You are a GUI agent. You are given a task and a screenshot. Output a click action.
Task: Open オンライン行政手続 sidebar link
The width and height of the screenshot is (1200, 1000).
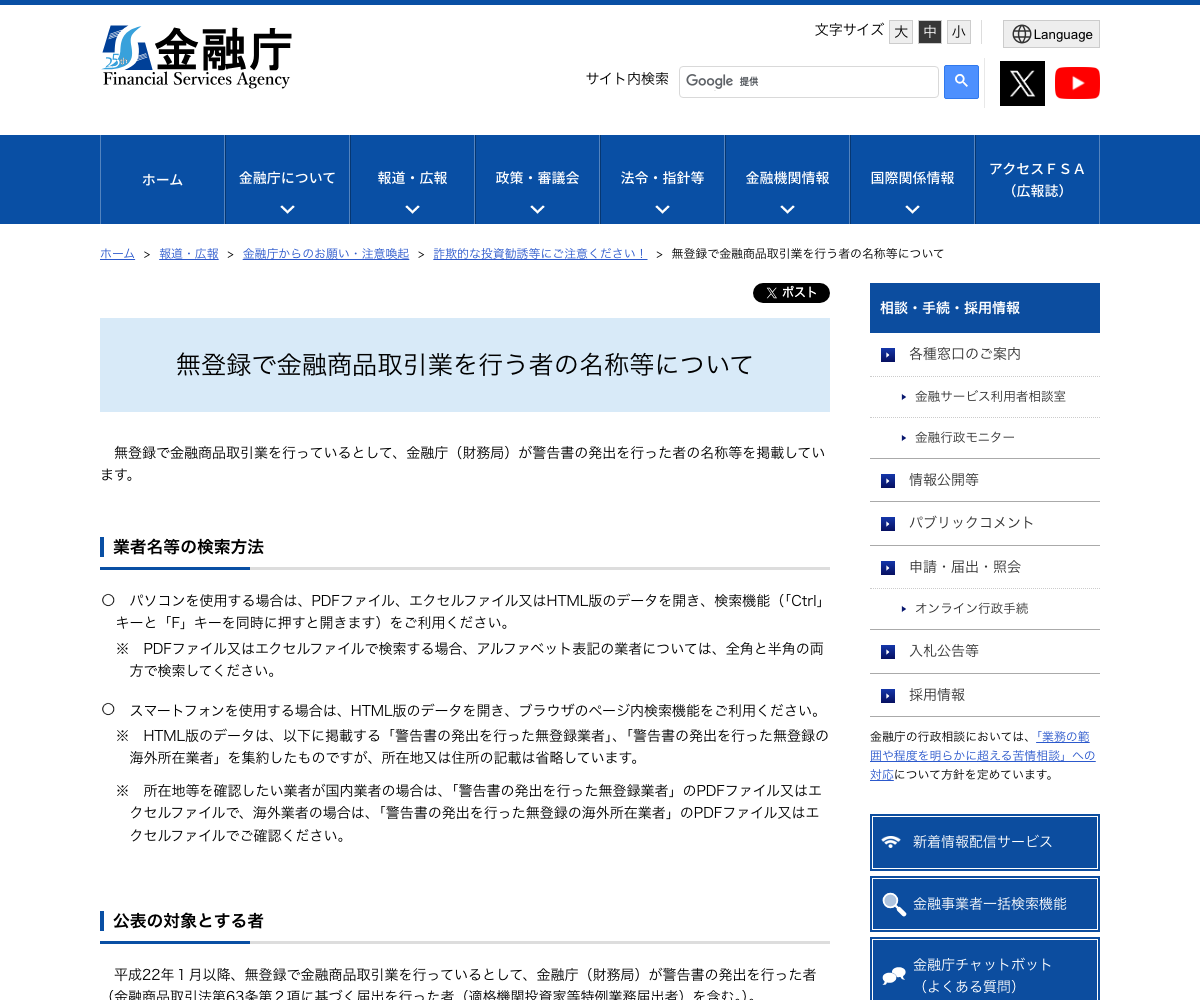click(971, 609)
